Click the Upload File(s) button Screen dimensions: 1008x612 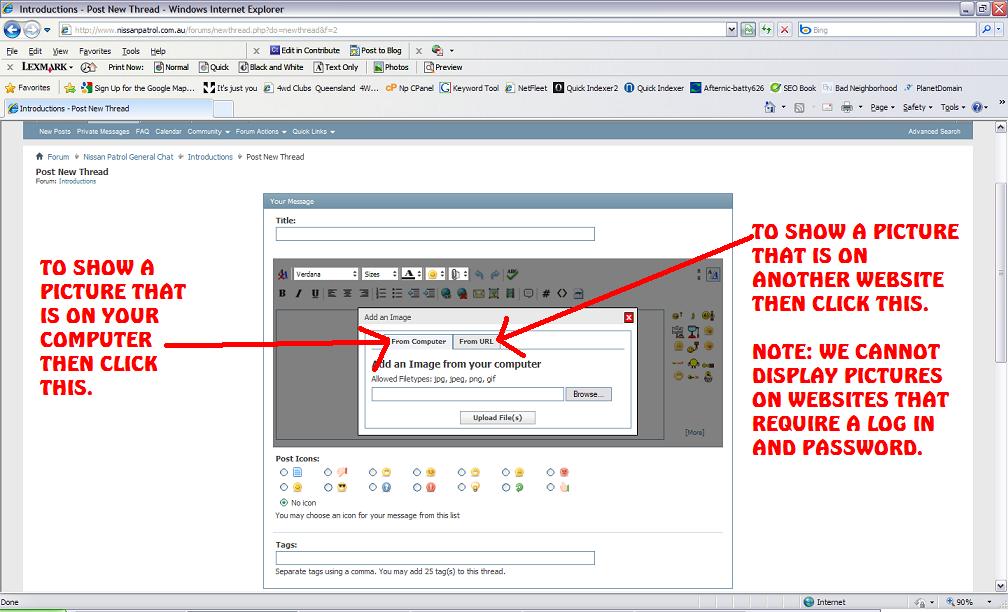(x=498, y=418)
